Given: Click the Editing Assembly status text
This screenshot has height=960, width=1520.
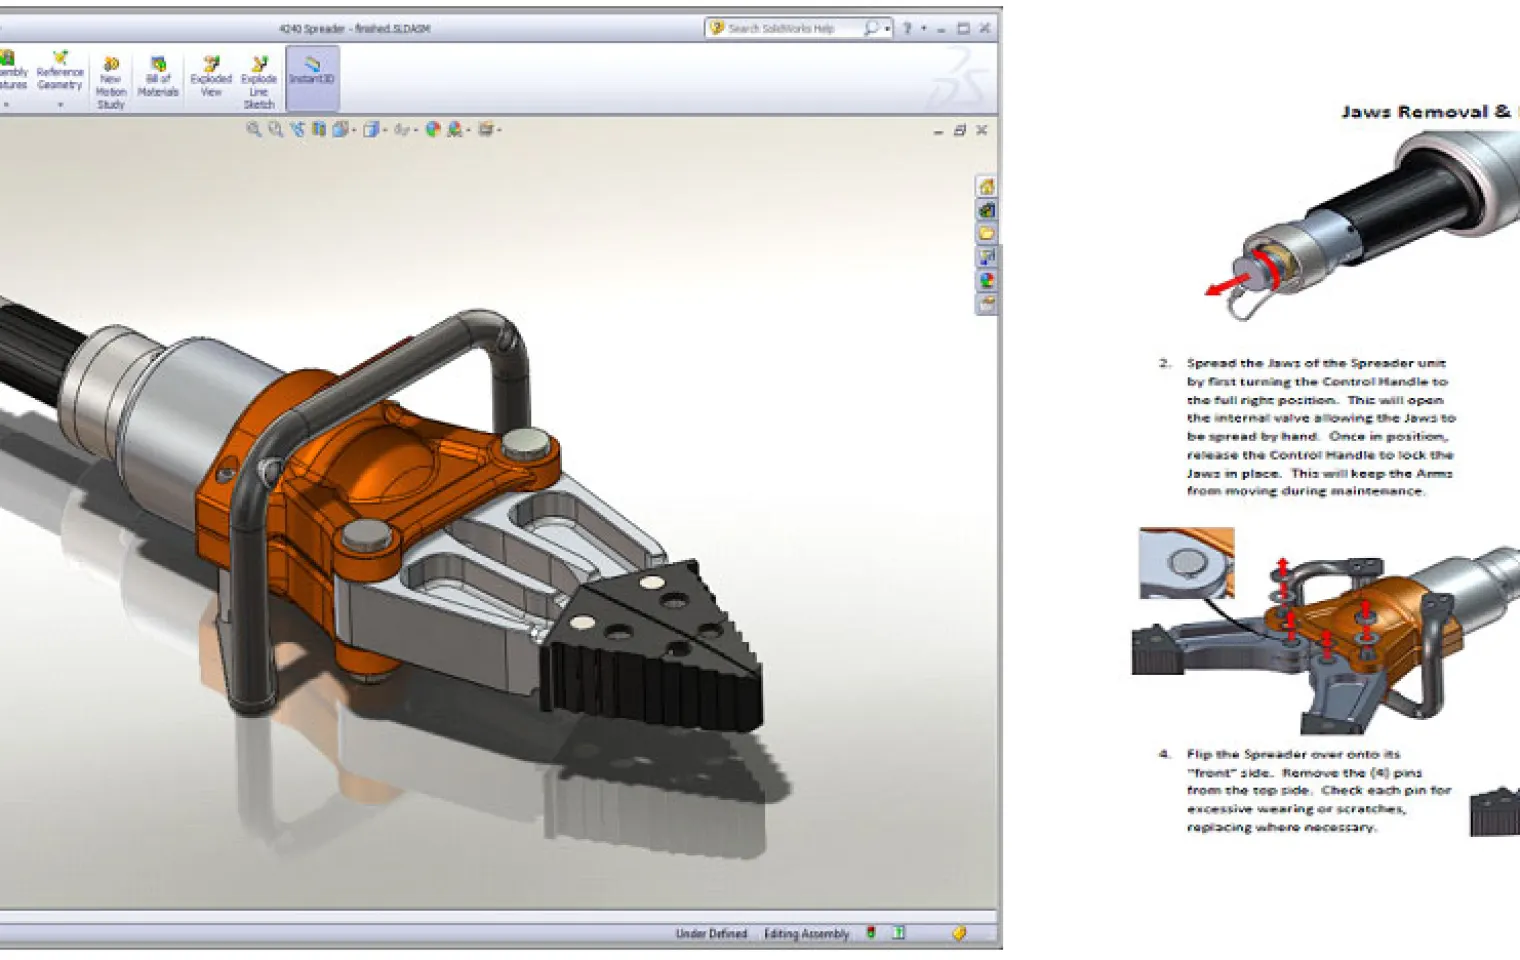Looking at the screenshot, I should (x=806, y=934).
